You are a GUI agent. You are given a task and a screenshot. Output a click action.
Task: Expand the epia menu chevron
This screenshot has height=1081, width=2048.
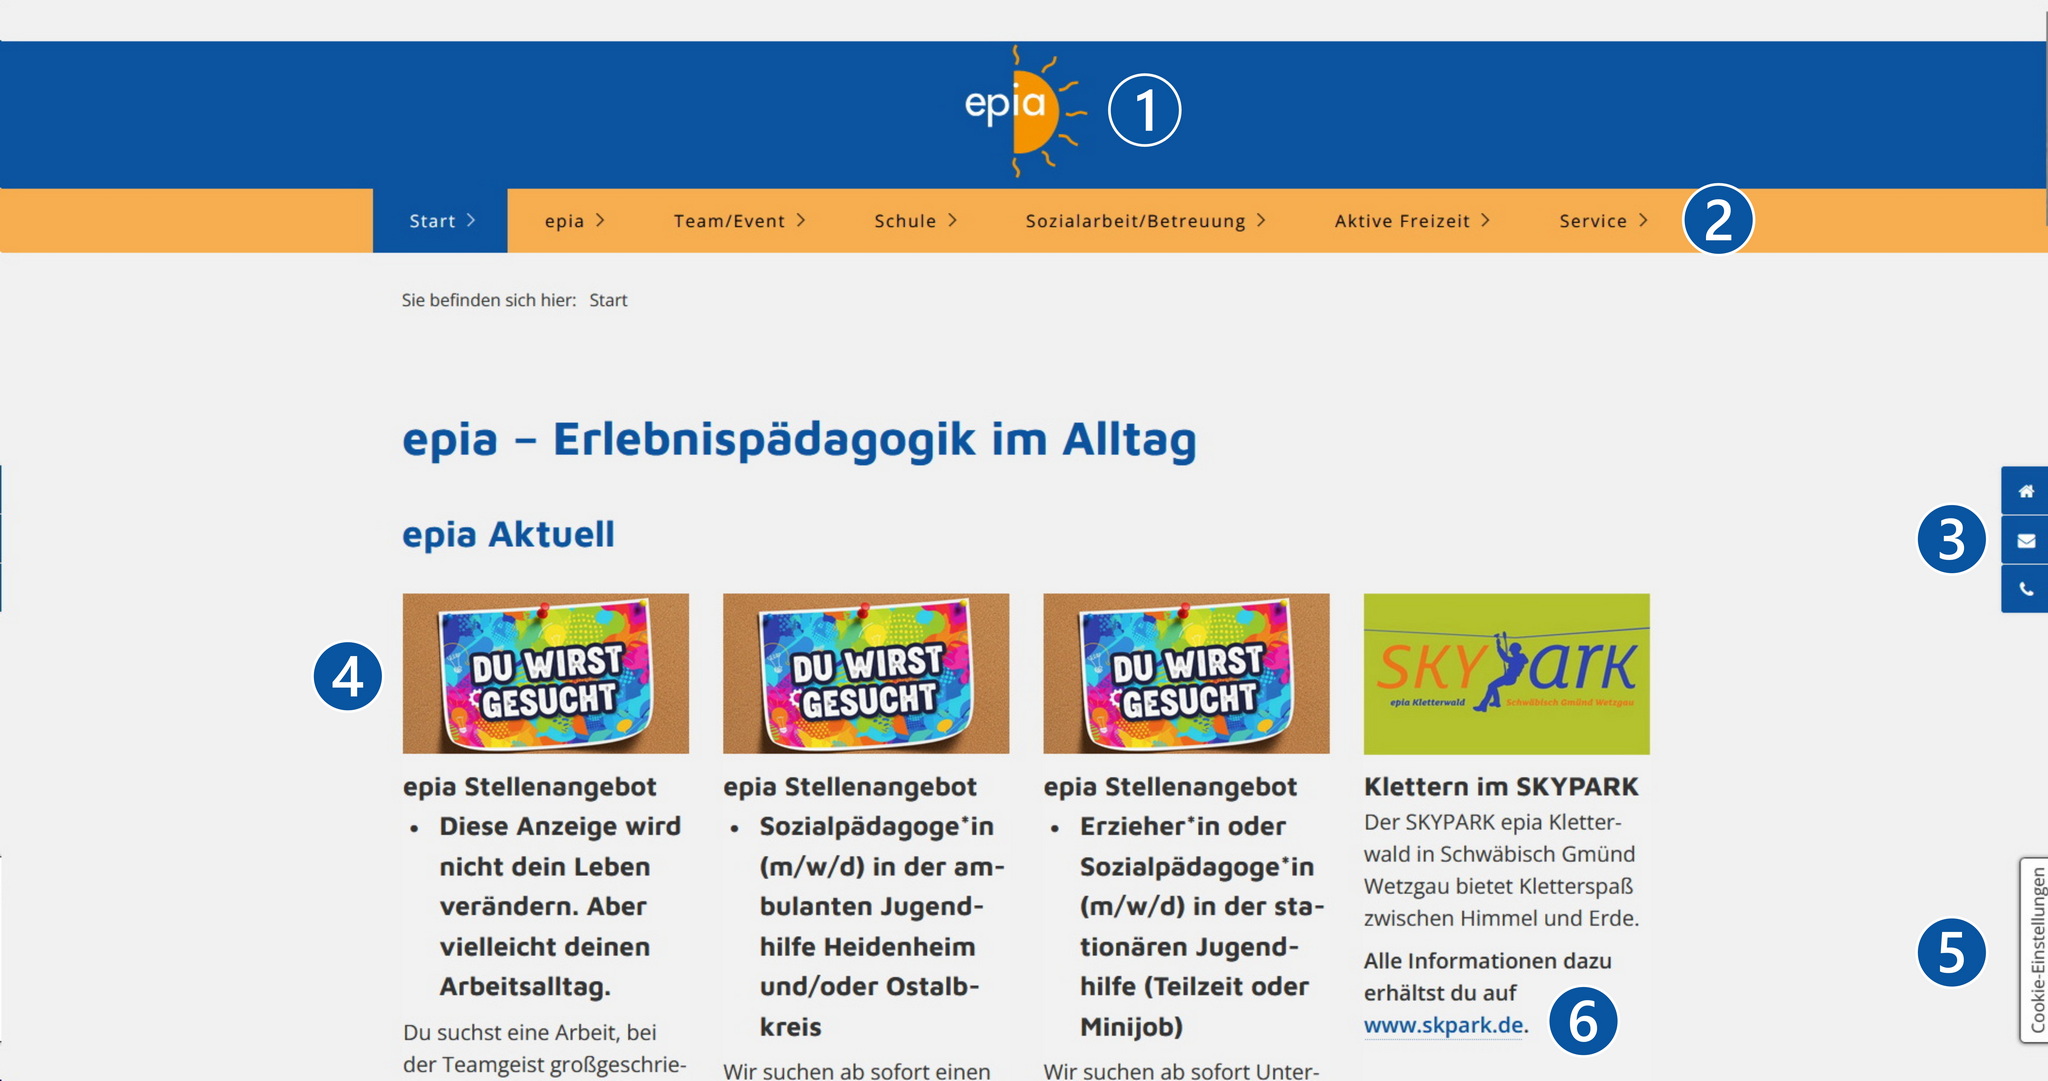600,221
